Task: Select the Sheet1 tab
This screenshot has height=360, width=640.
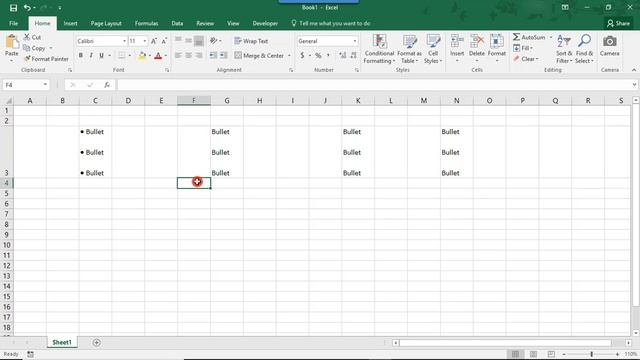Action: (x=62, y=342)
